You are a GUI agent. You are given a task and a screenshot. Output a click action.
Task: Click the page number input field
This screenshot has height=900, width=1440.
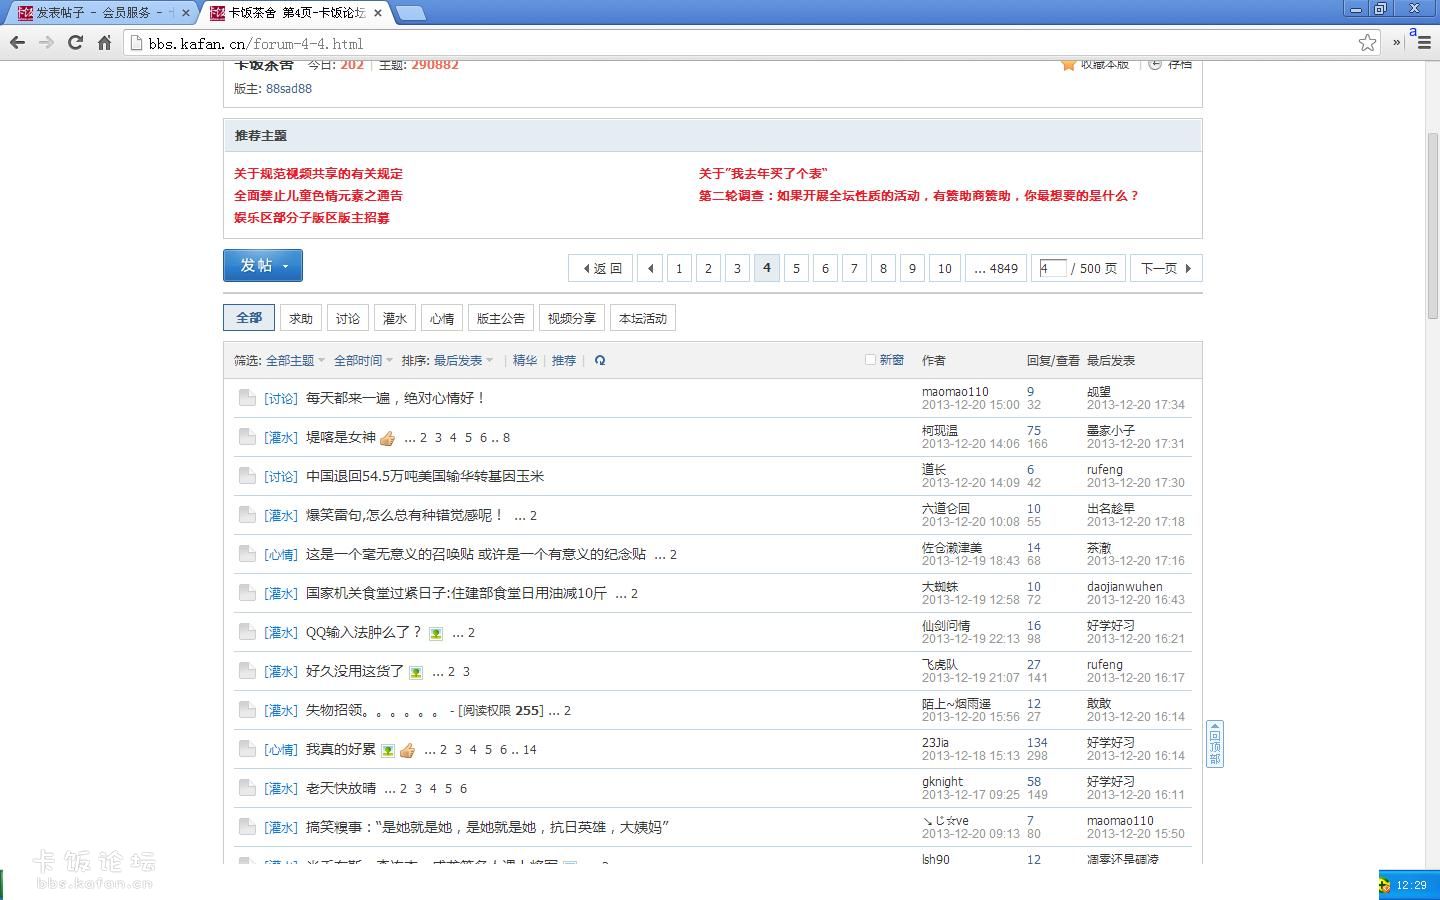(x=1052, y=268)
